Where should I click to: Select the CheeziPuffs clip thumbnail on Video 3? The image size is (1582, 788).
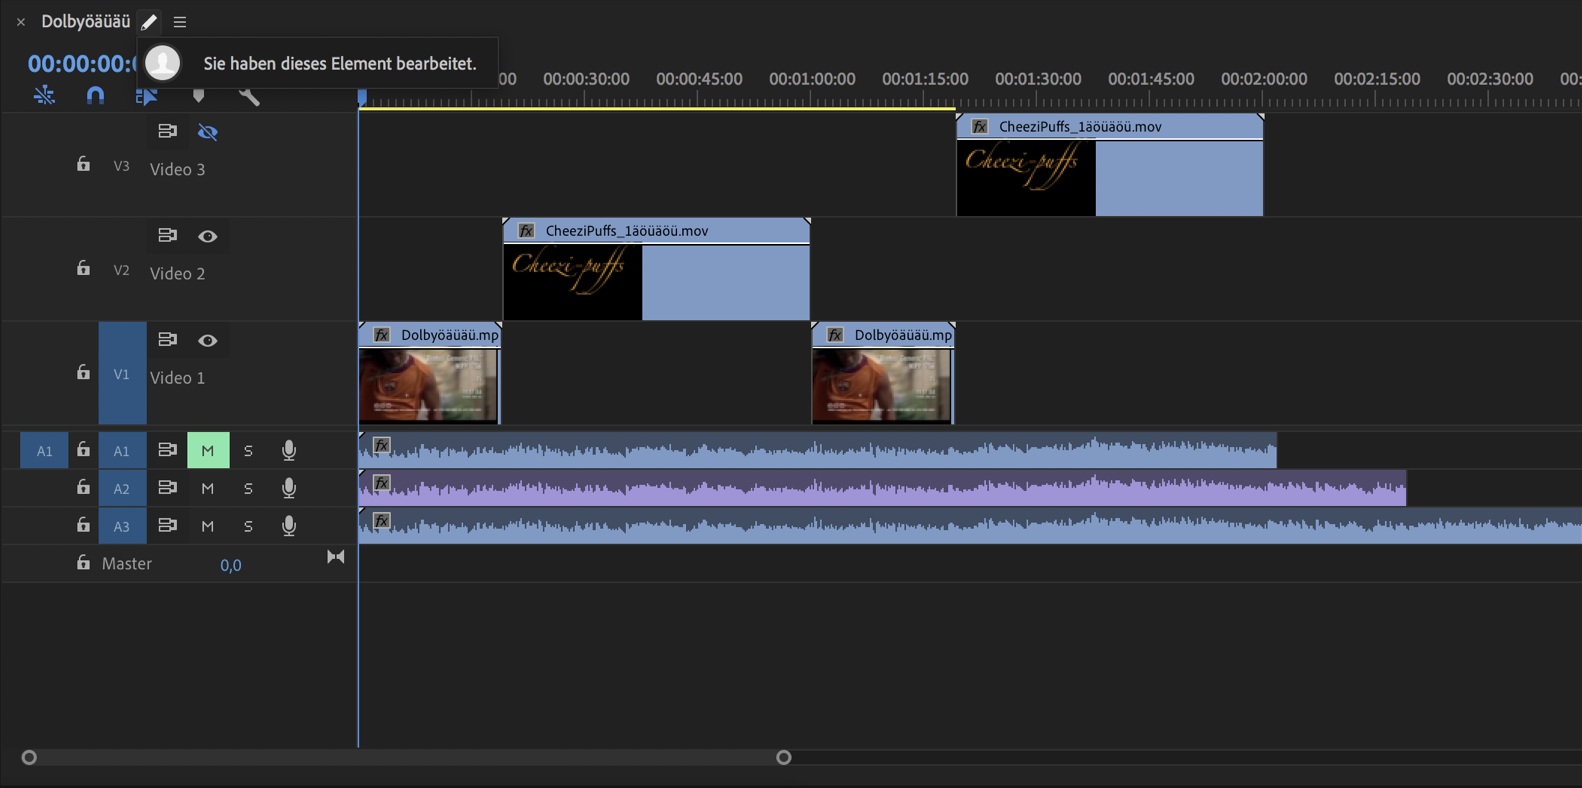[1026, 178]
